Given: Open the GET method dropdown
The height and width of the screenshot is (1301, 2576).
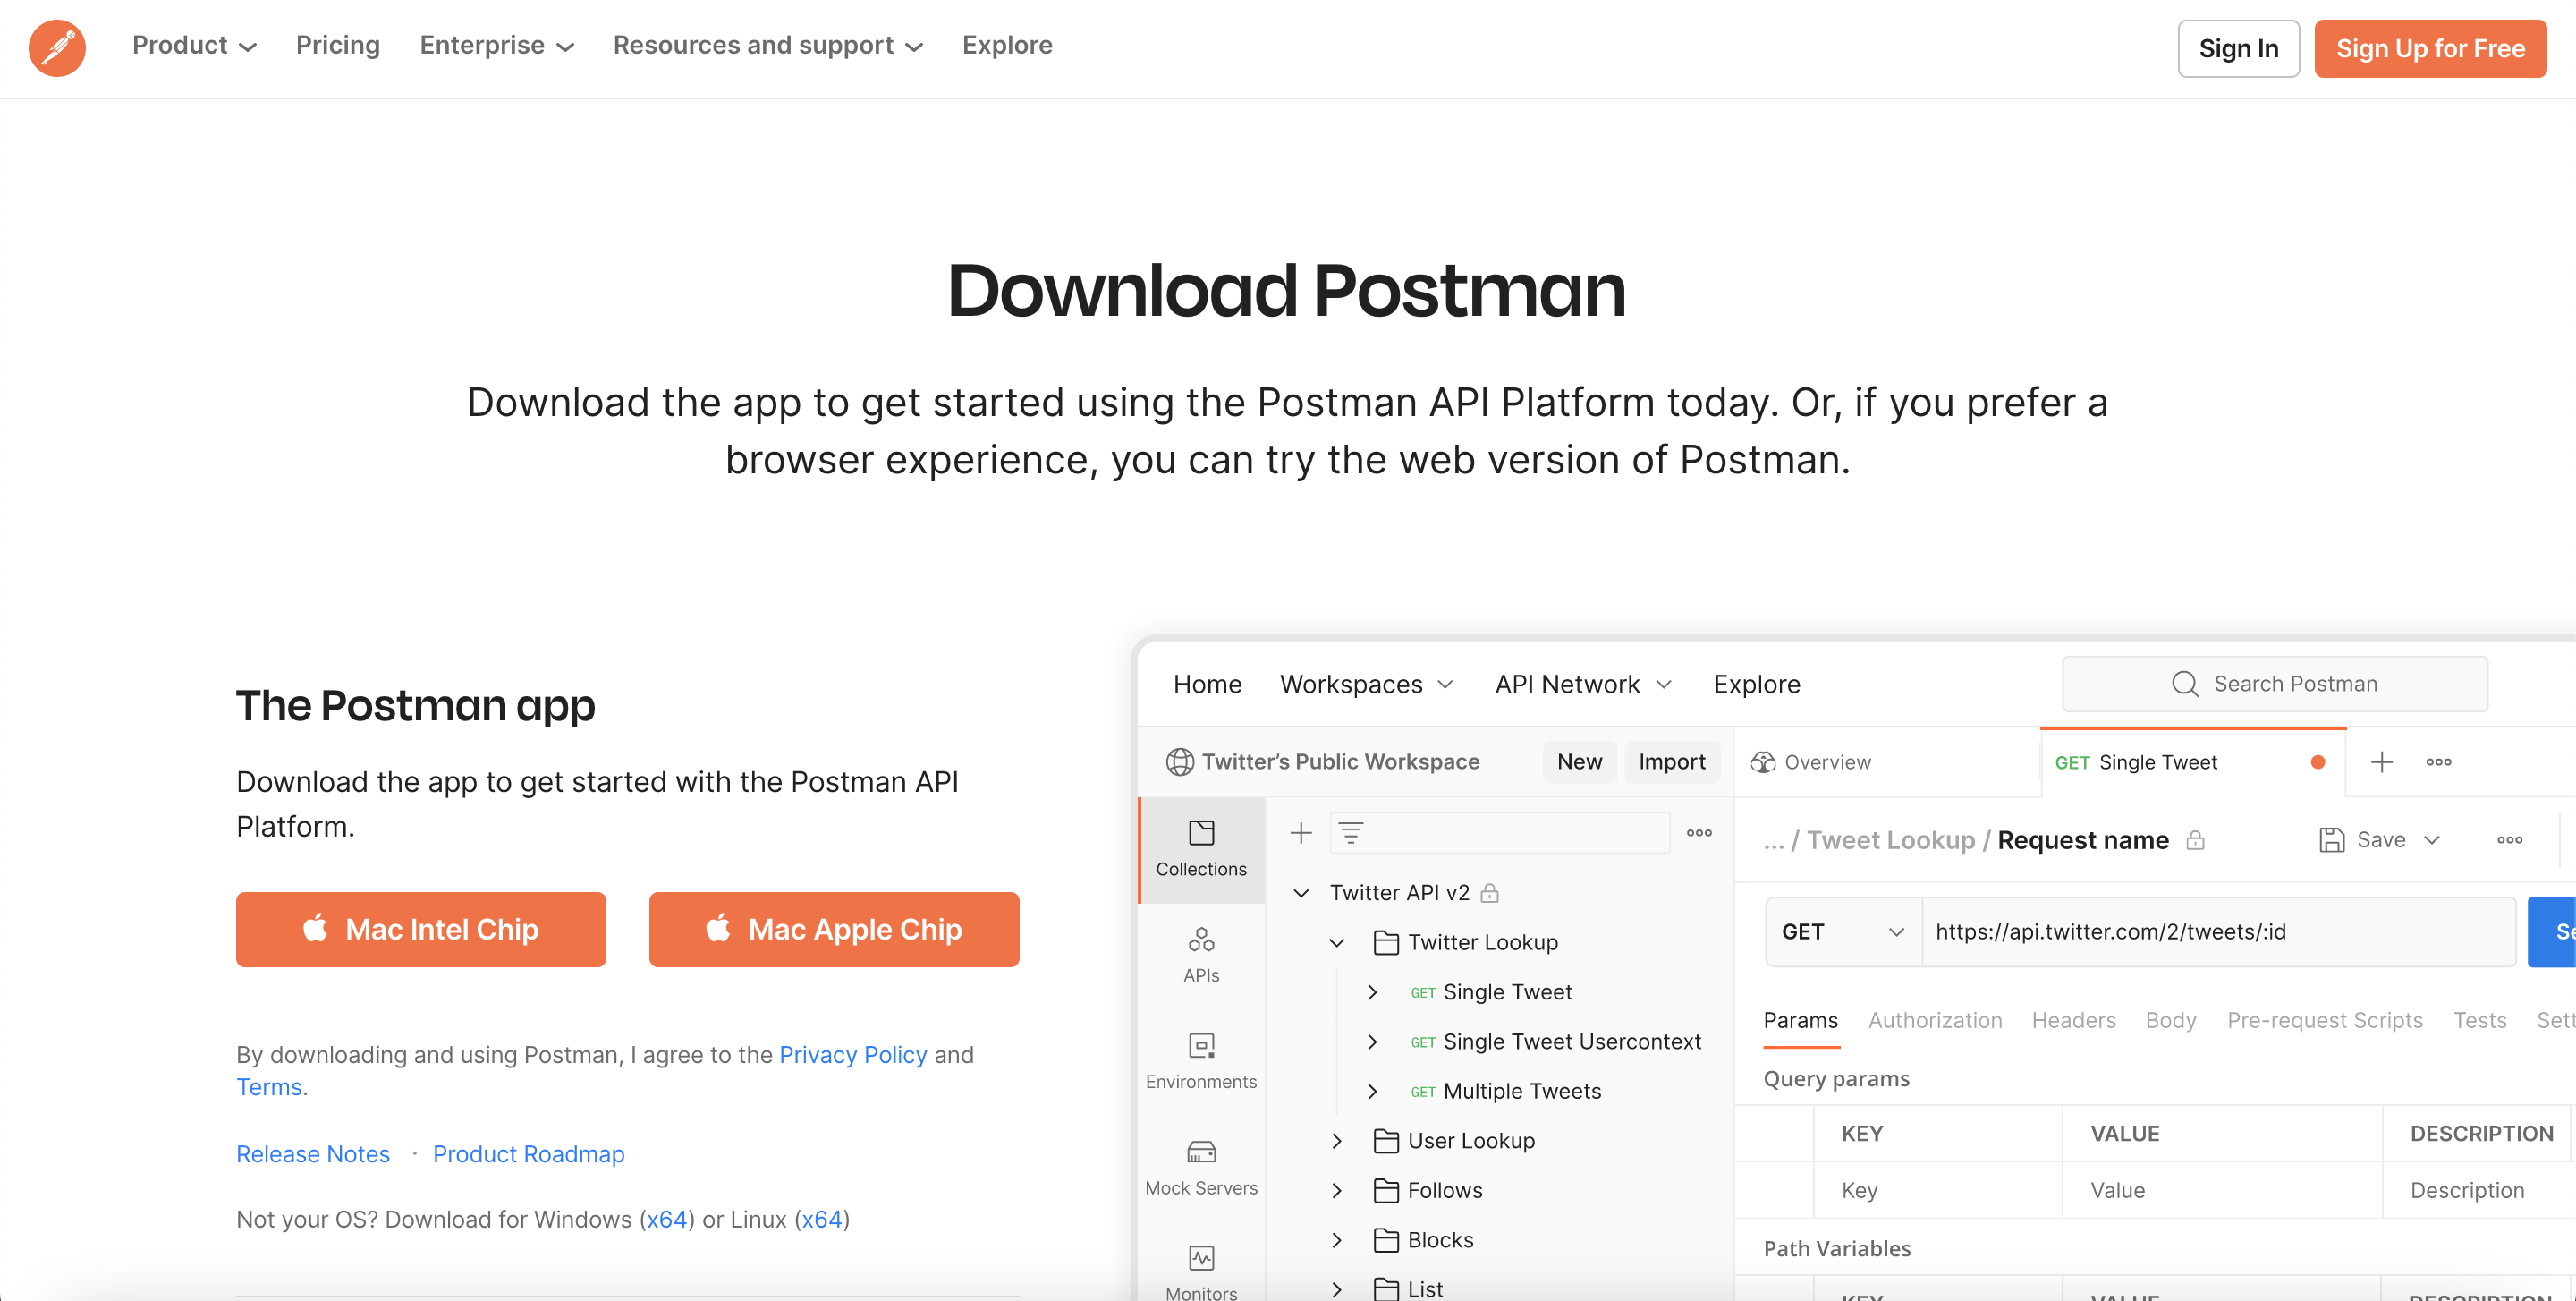Looking at the screenshot, I should click(x=1842, y=932).
